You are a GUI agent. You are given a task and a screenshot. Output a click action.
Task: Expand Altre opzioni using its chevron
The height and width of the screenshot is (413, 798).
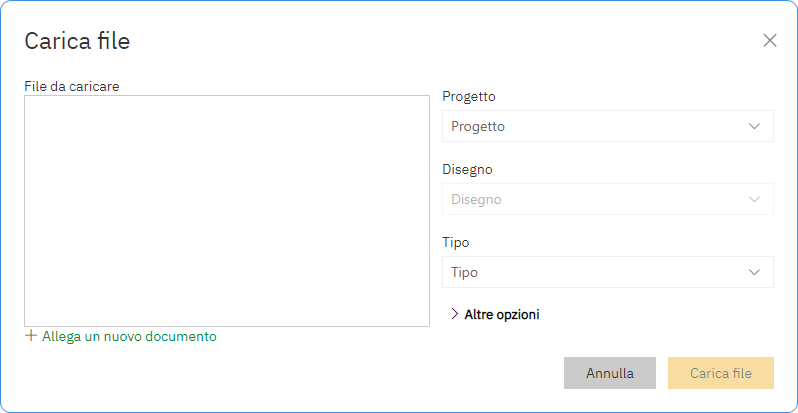coord(454,314)
